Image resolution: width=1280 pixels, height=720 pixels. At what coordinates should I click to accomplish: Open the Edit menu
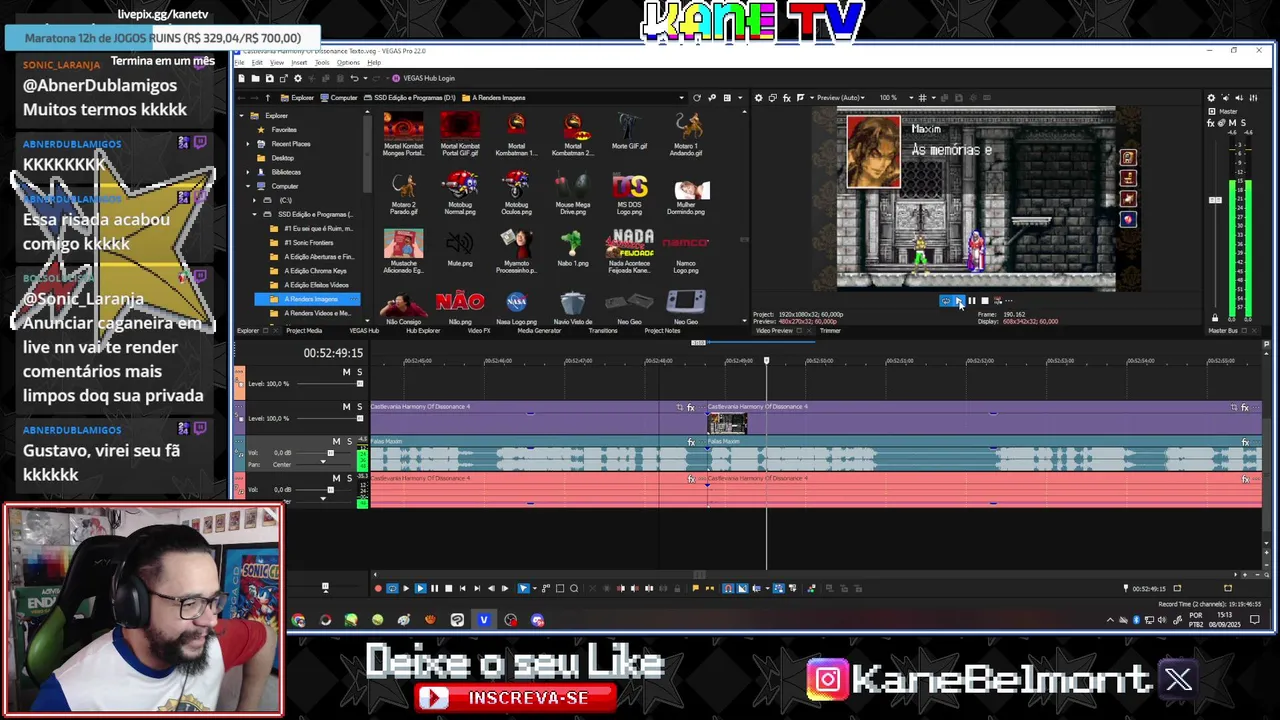[257, 62]
